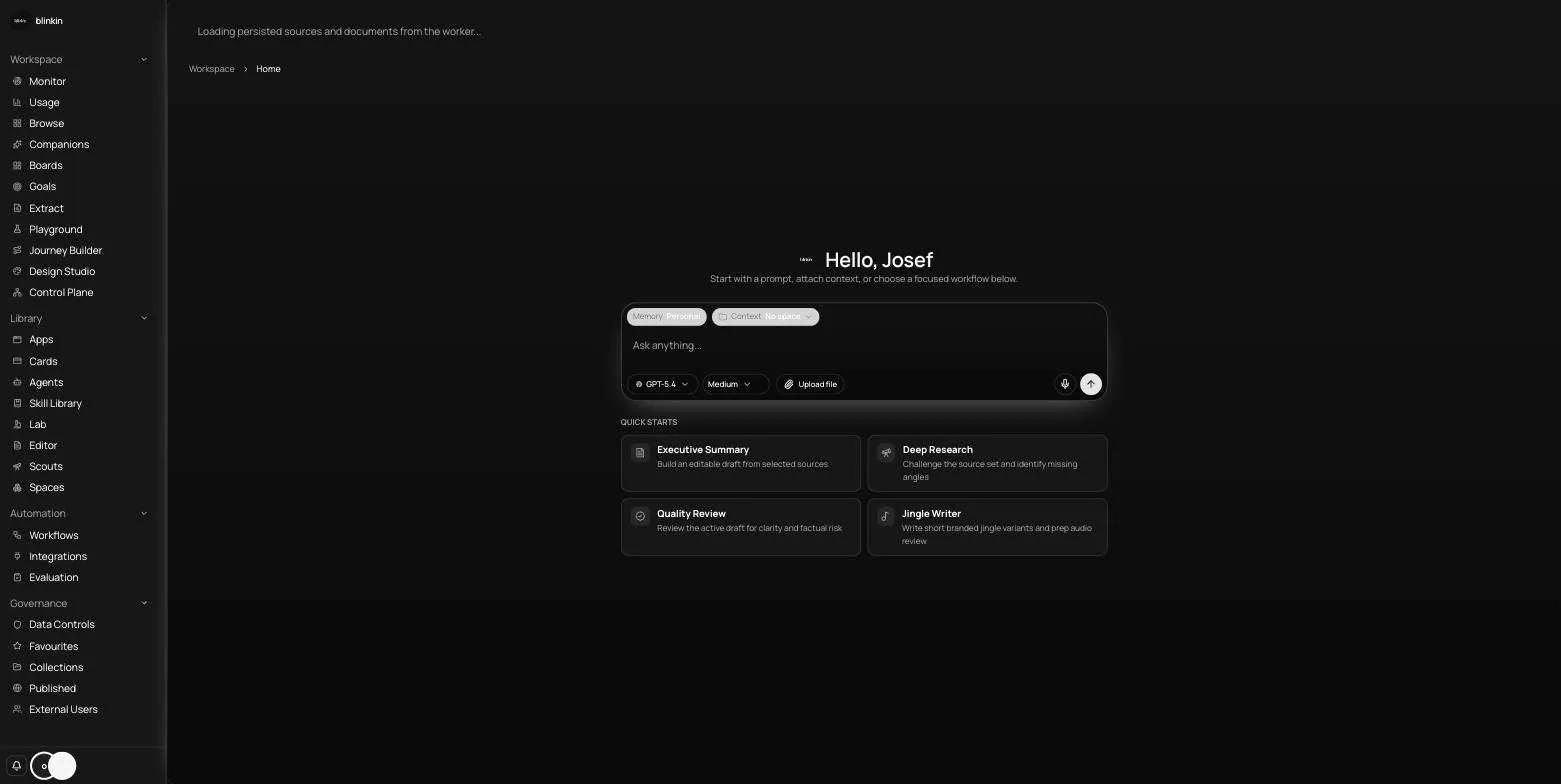Open the Usage chart icon
1561x784 pixels.
(17, 102)
